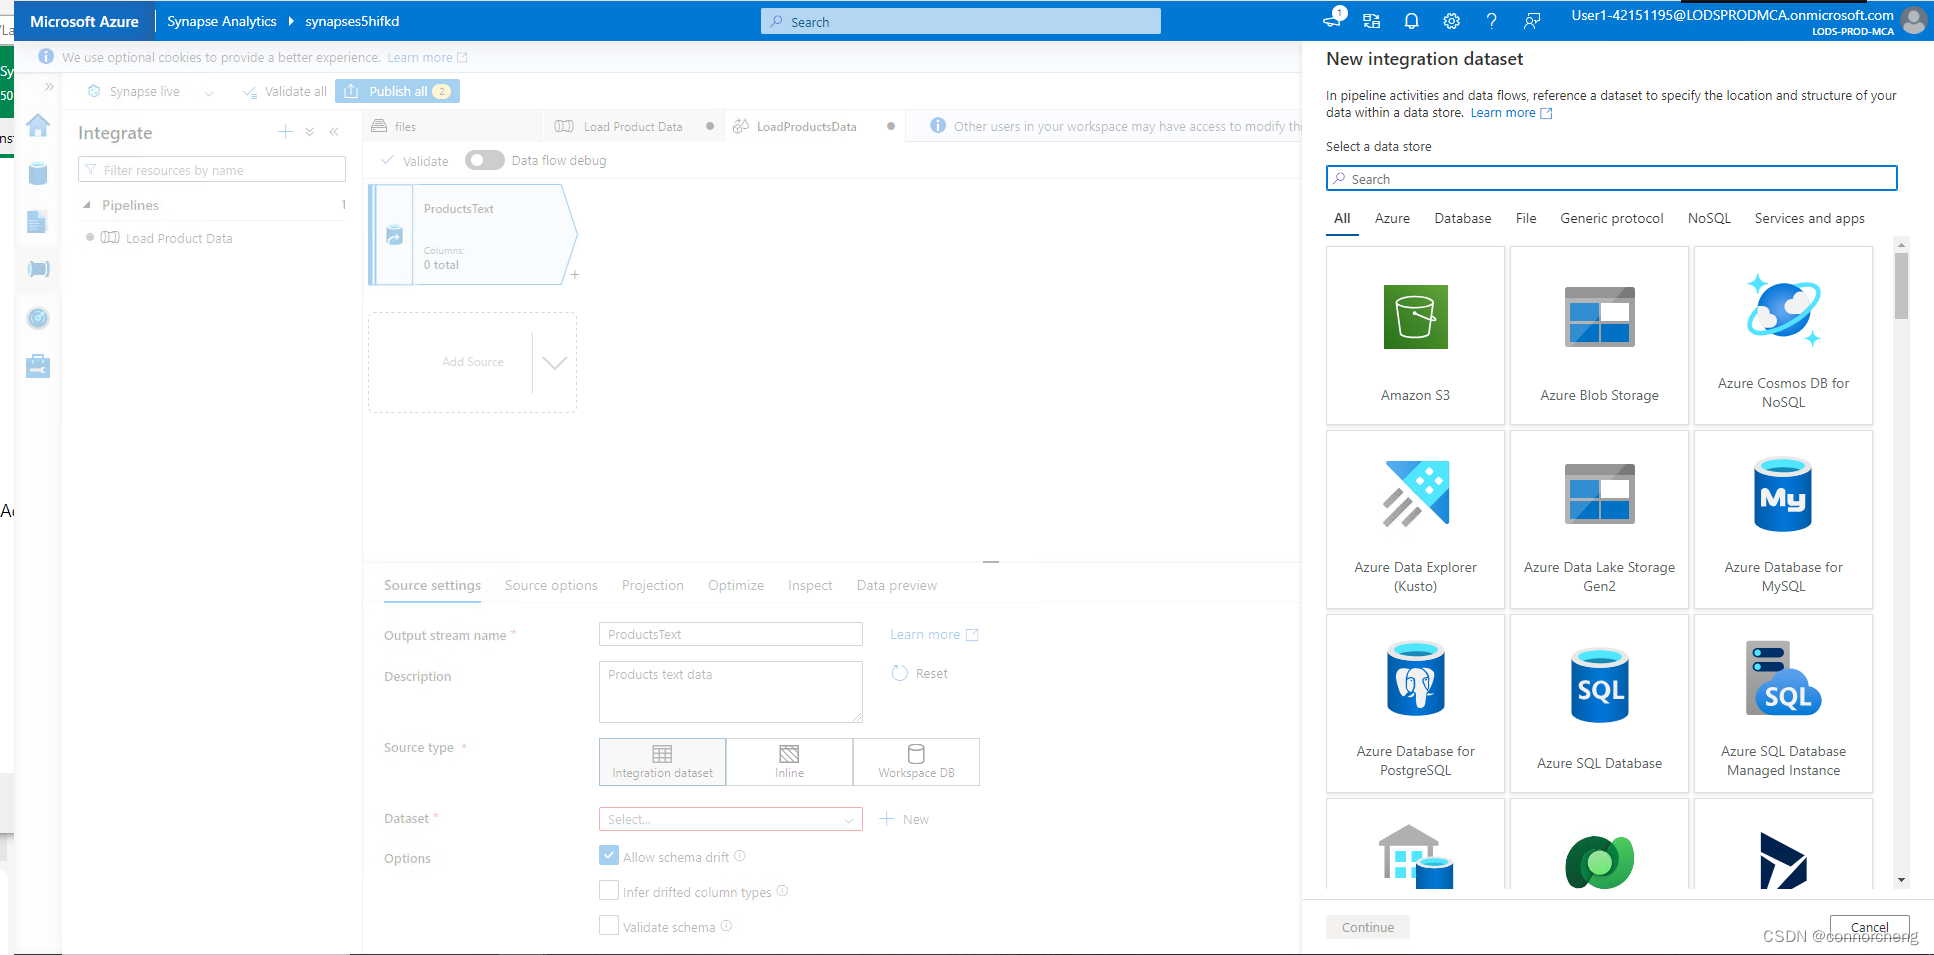
Task: Open the Develop hub icon in sidebar
Action: [38, 222]
